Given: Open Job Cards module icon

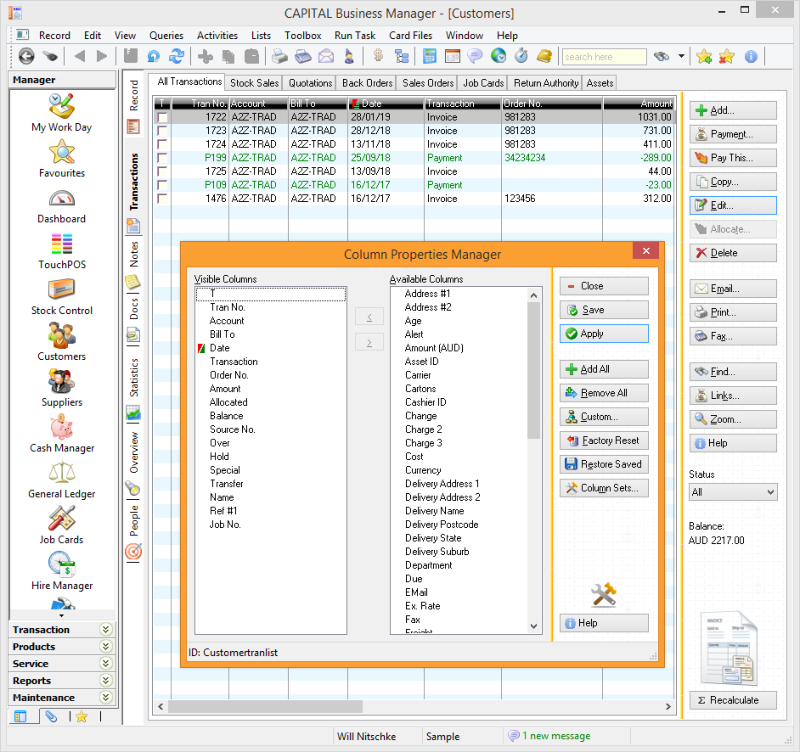Looking at the screenshot, I should (x=62, y=518).
